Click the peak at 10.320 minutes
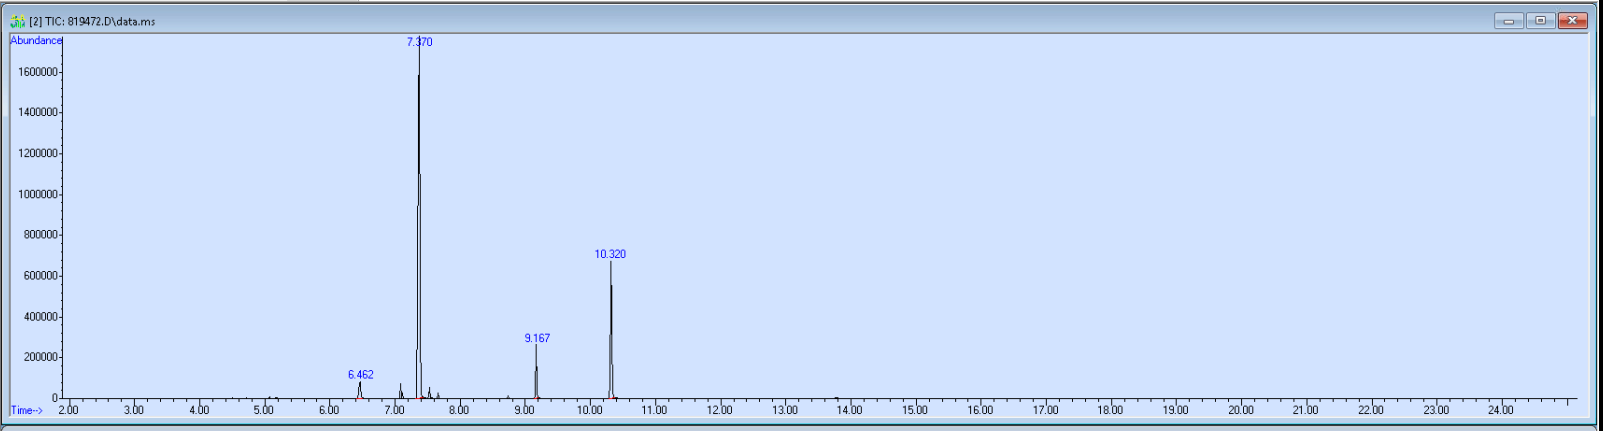1603x431 pixels. pyautogui.click(x=611, y=330)
